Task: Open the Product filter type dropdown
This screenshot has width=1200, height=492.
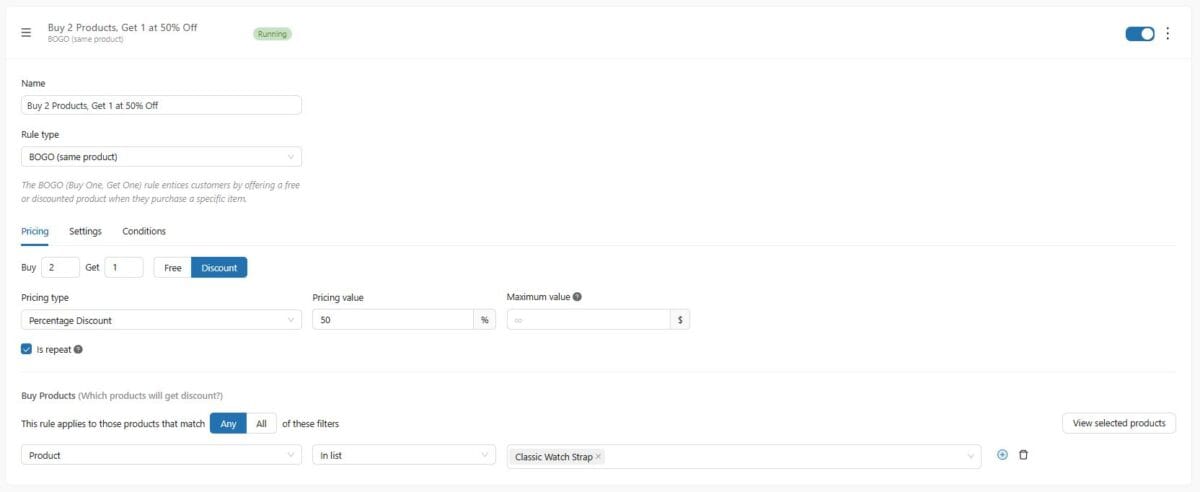Action: coord(161,455)
